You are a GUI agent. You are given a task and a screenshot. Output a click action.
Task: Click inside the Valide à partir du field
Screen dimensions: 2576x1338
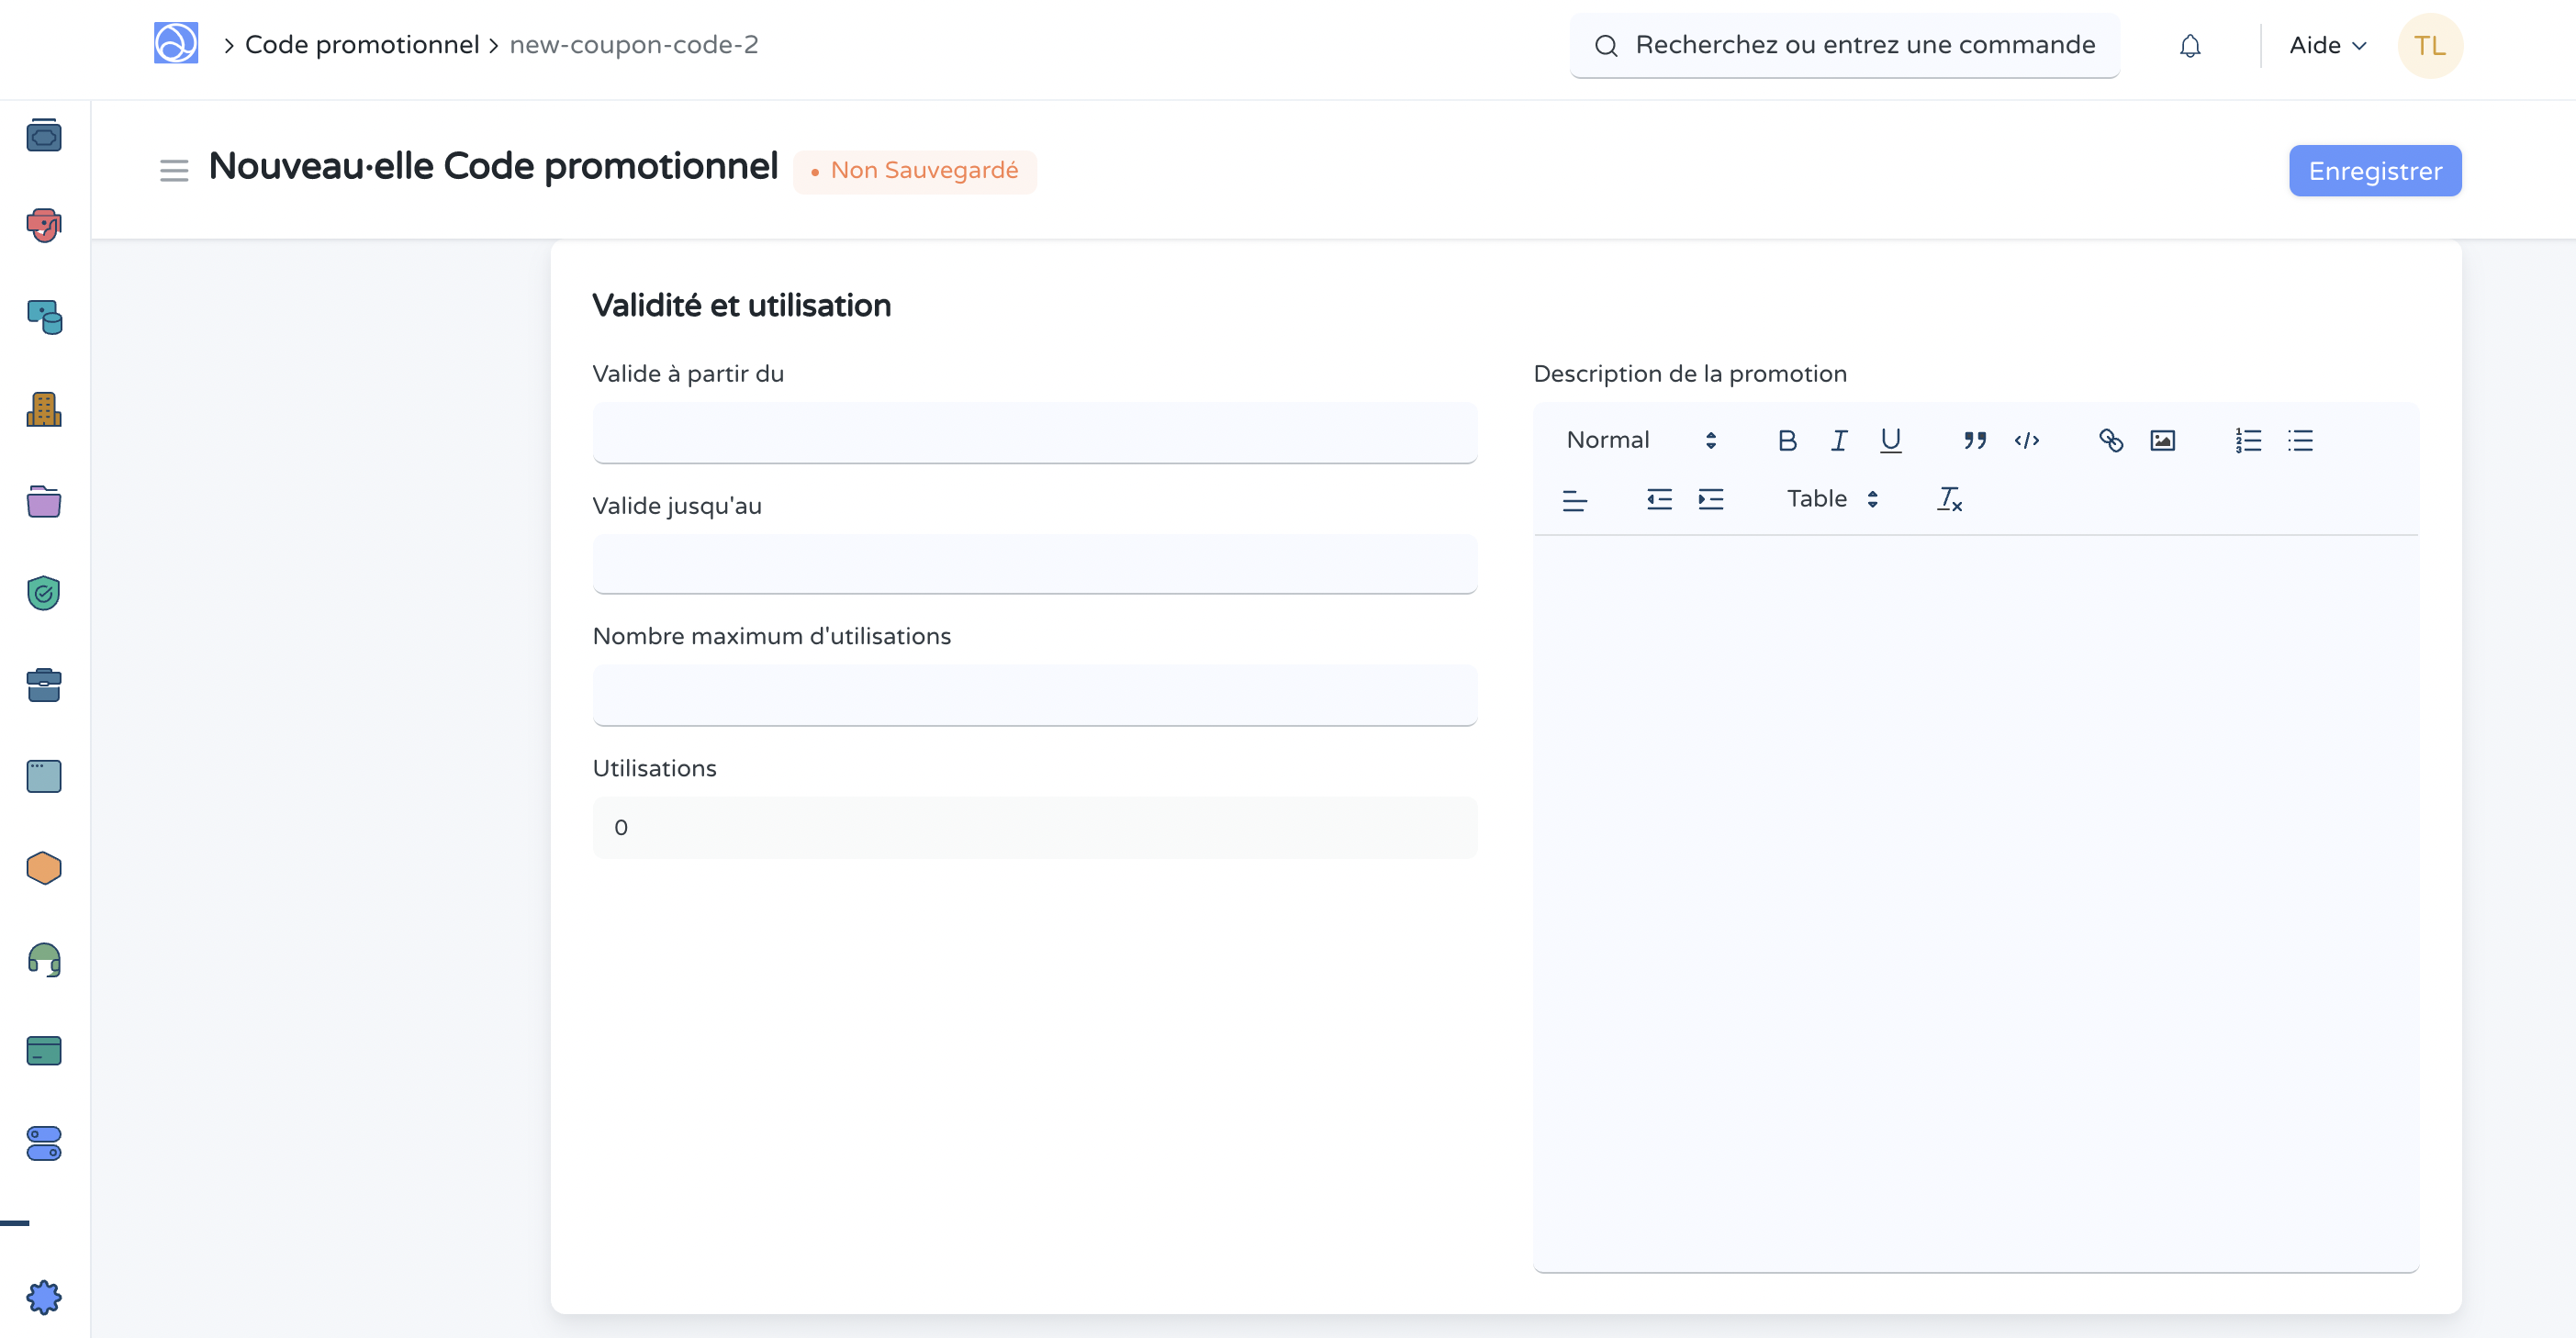[1034, 433]
